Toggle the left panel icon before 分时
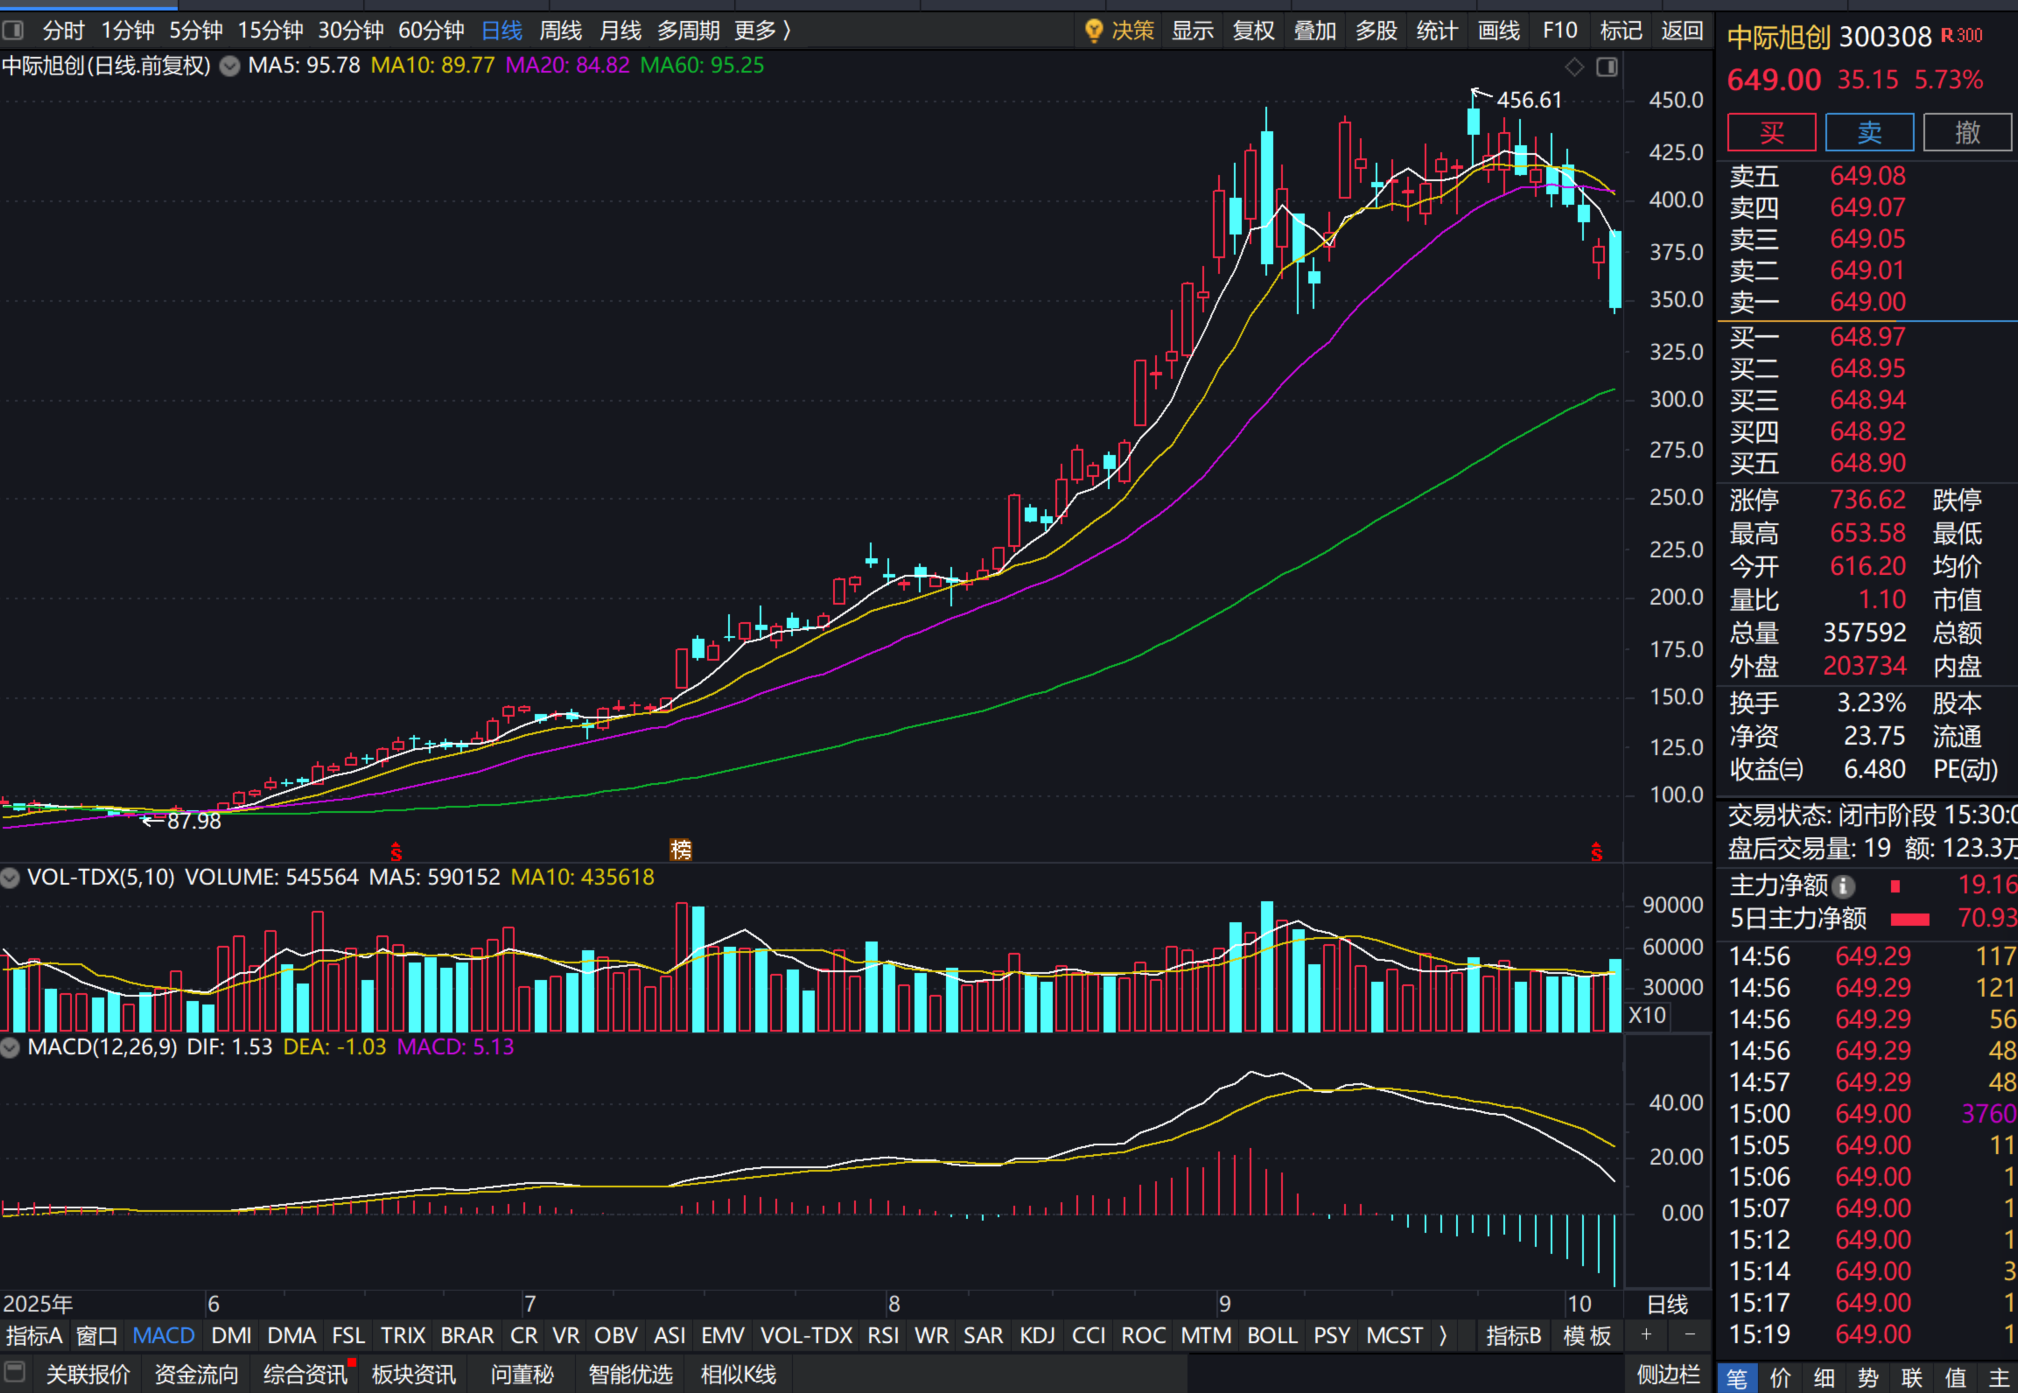The image size is (2018, 1393). click(x=13, y=31)
